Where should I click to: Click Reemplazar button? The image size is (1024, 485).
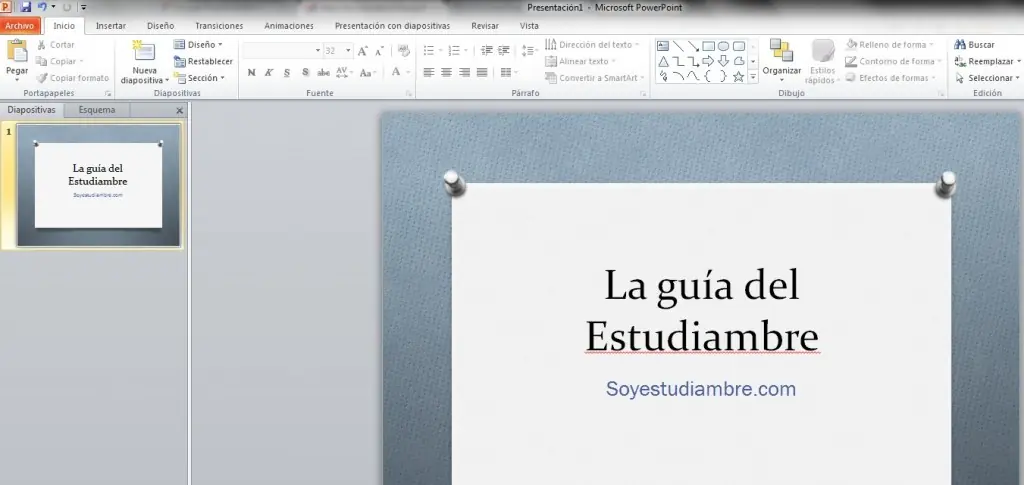(987, 61)
